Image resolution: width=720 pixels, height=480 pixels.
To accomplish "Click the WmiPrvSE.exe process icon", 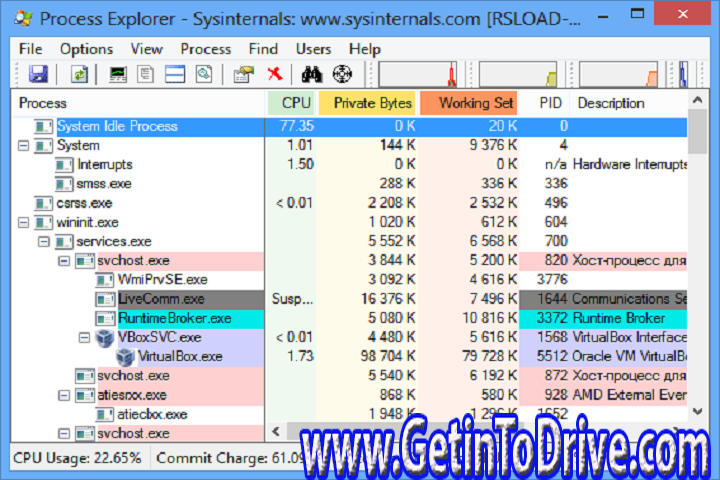I will pyautogui.click(x=105, y=280).
